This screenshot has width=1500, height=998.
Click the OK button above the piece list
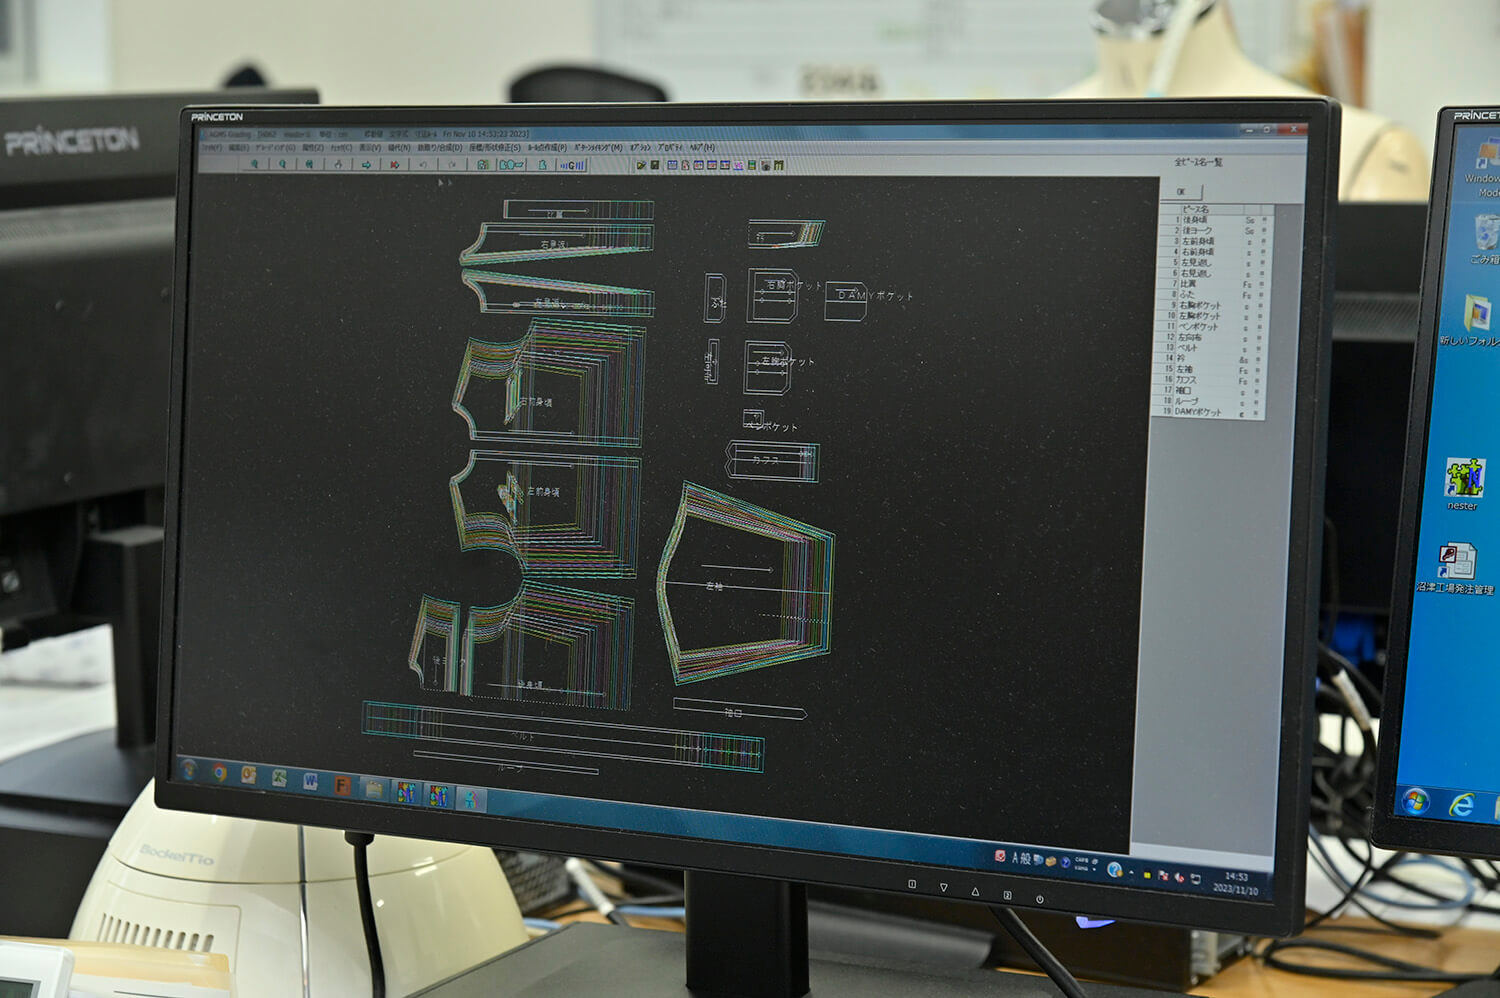coord(1182,191)
